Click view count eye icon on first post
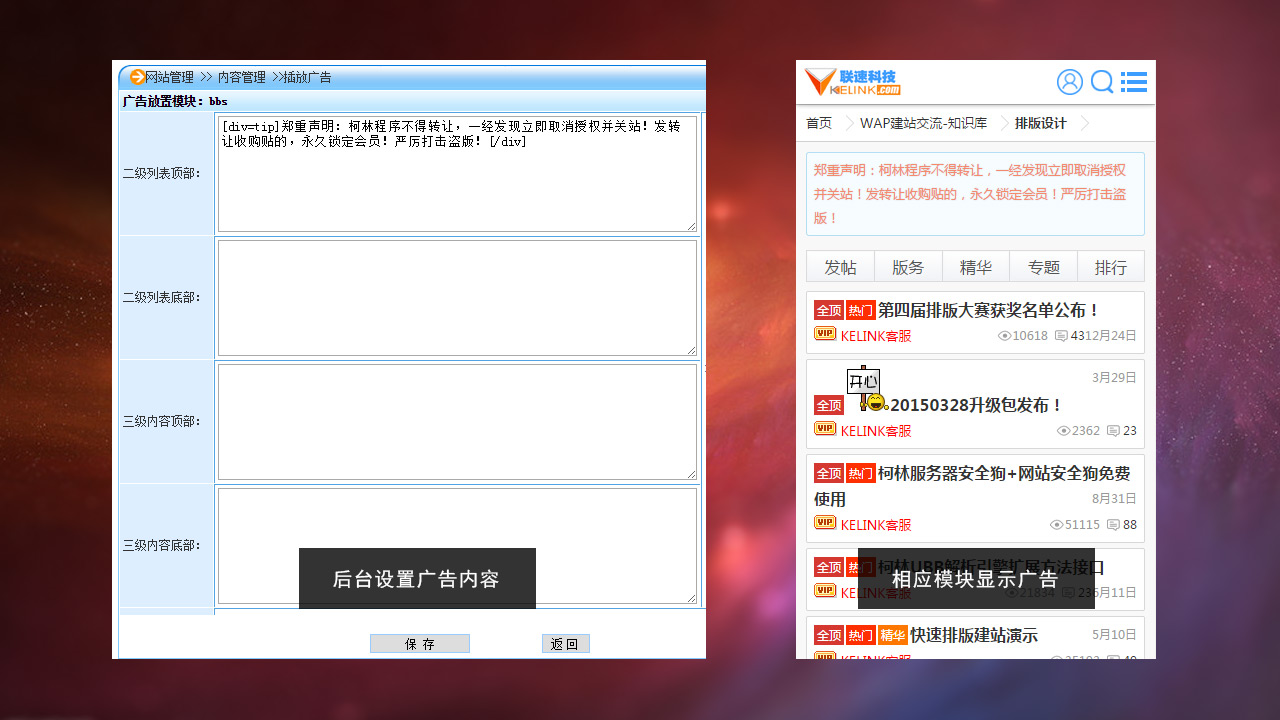This screenshot has height=720, width=1280. point(1004,336)
